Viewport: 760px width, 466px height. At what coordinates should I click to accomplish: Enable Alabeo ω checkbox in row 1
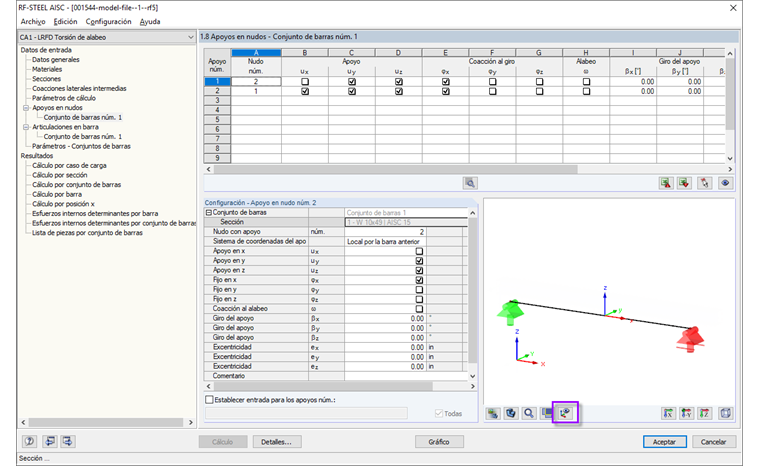click(x=586, y=81)
